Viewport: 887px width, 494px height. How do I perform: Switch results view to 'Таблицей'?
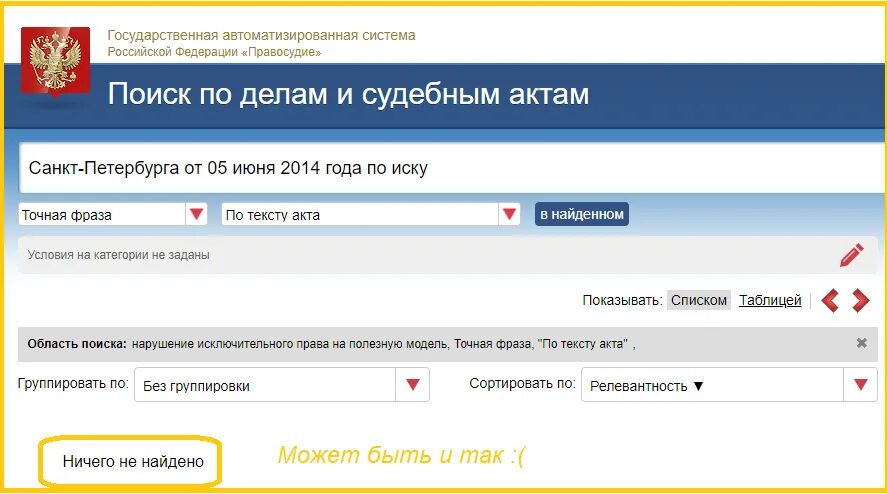pyautogui.click(x=770, y=300)
